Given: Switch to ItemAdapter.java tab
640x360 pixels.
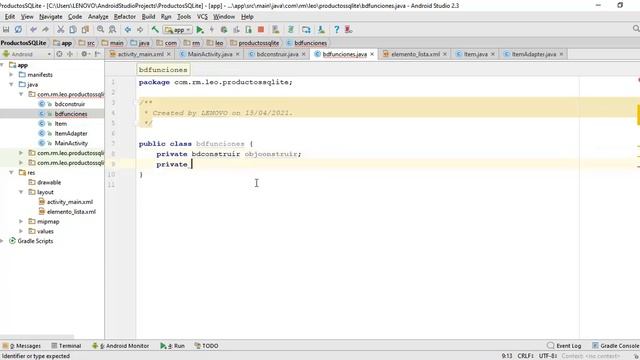Looking at the screenshot, I should pyautogui.click(x=533, y=54).
